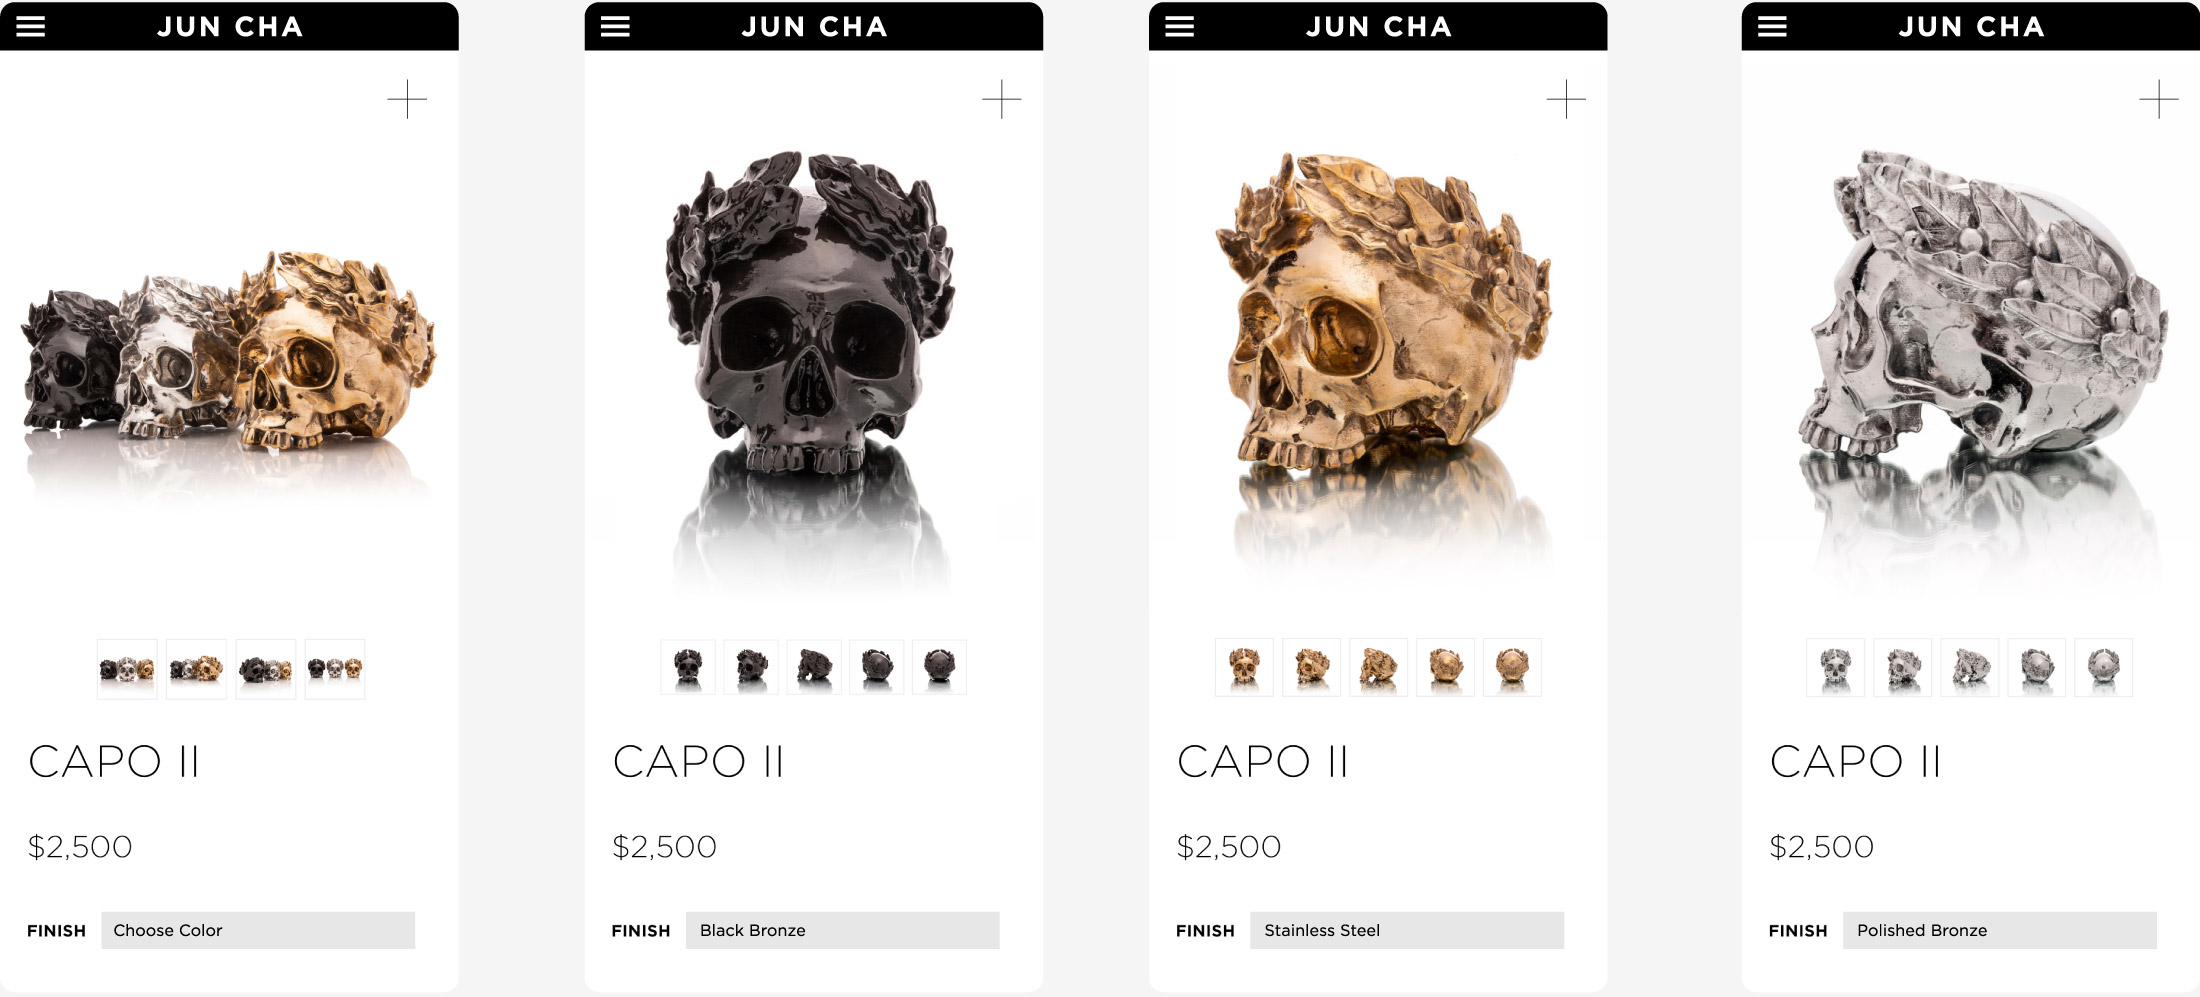Open the Polished Bronze finish dropdown
The image size is (2200, 997).
coord(2000,930)
